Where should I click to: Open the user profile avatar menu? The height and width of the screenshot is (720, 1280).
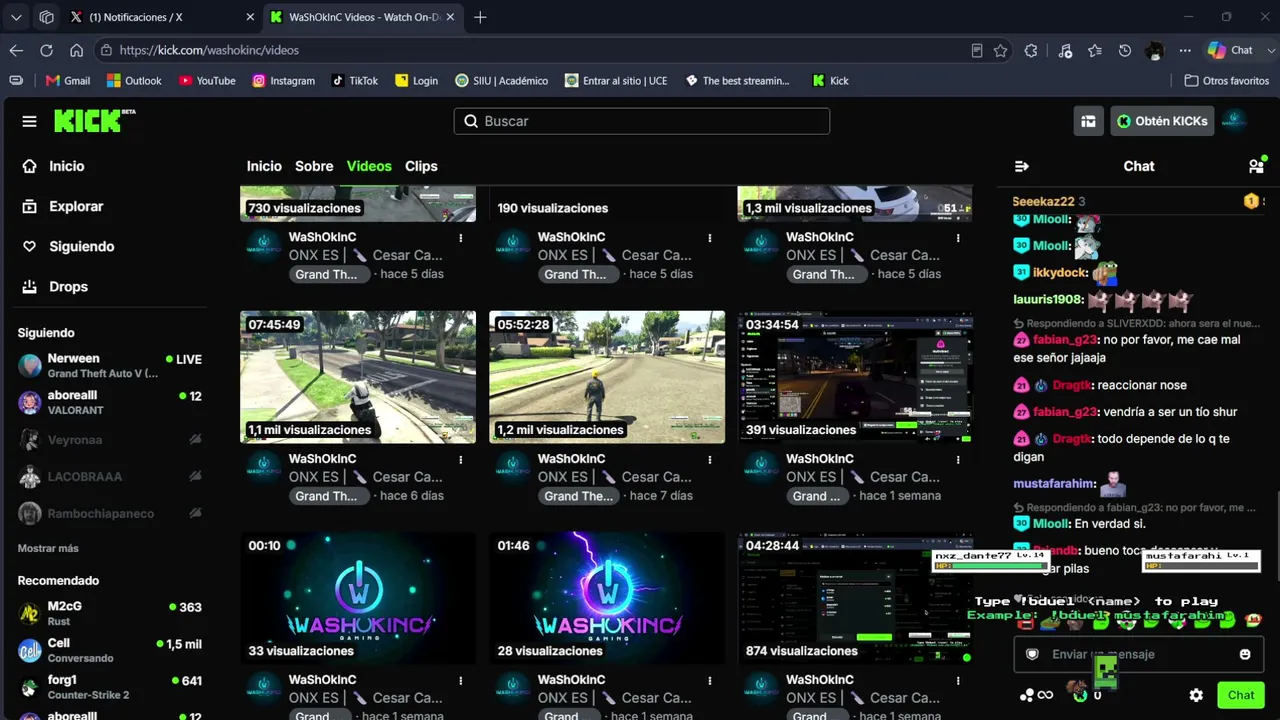[x=1234, y=121]
